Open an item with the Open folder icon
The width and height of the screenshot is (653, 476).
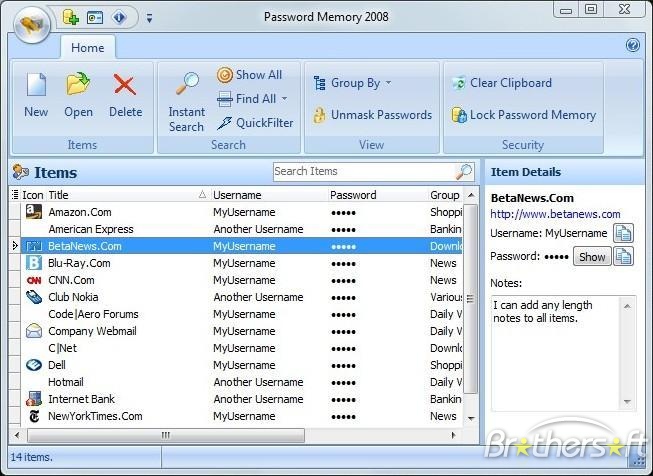pyautogui.click(x=78, y=95)
